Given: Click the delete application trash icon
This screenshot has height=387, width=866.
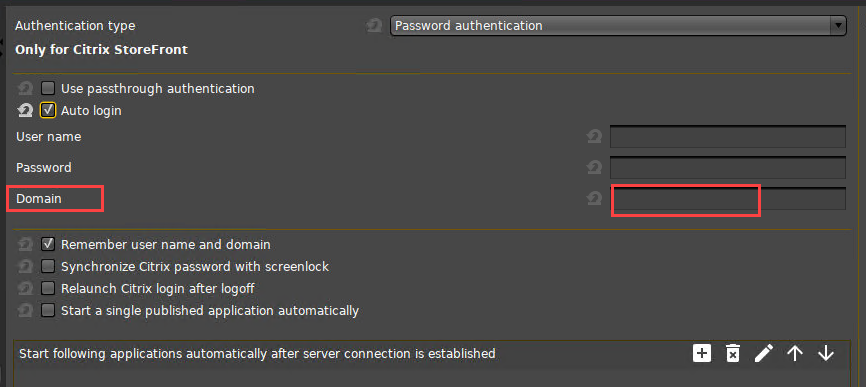Looking at the screenshot, I should click(x=732, y=353).
